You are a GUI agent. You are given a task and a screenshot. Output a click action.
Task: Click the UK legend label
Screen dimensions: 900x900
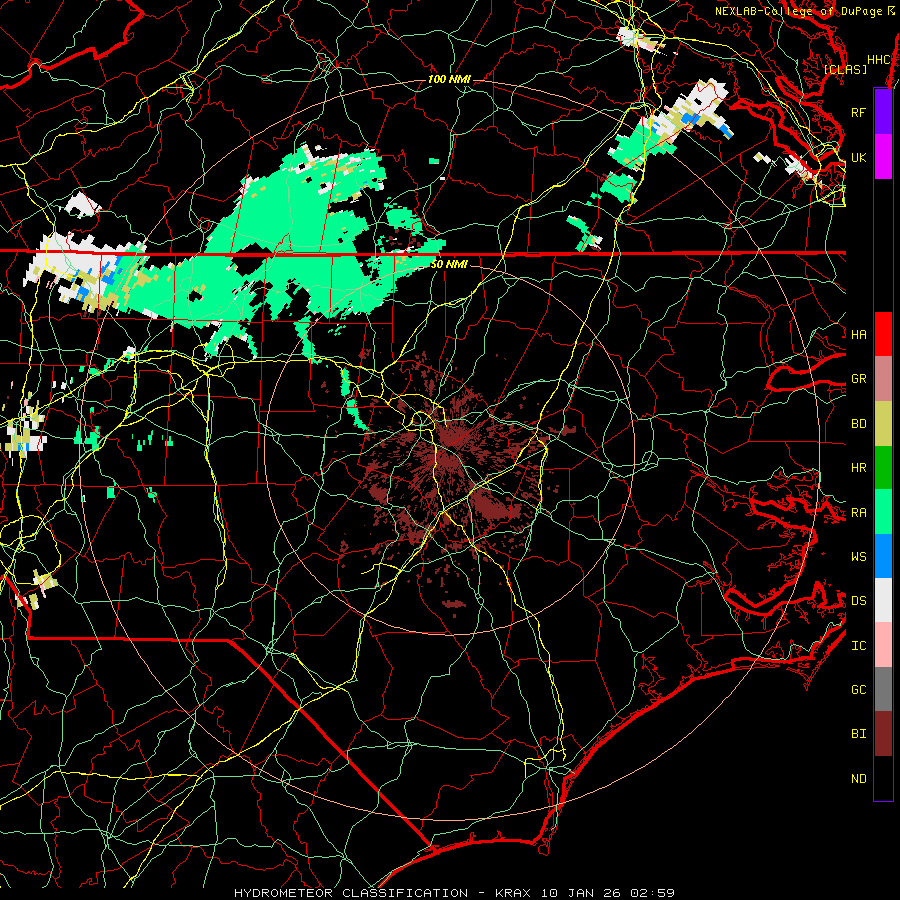(x=859, y=157)
